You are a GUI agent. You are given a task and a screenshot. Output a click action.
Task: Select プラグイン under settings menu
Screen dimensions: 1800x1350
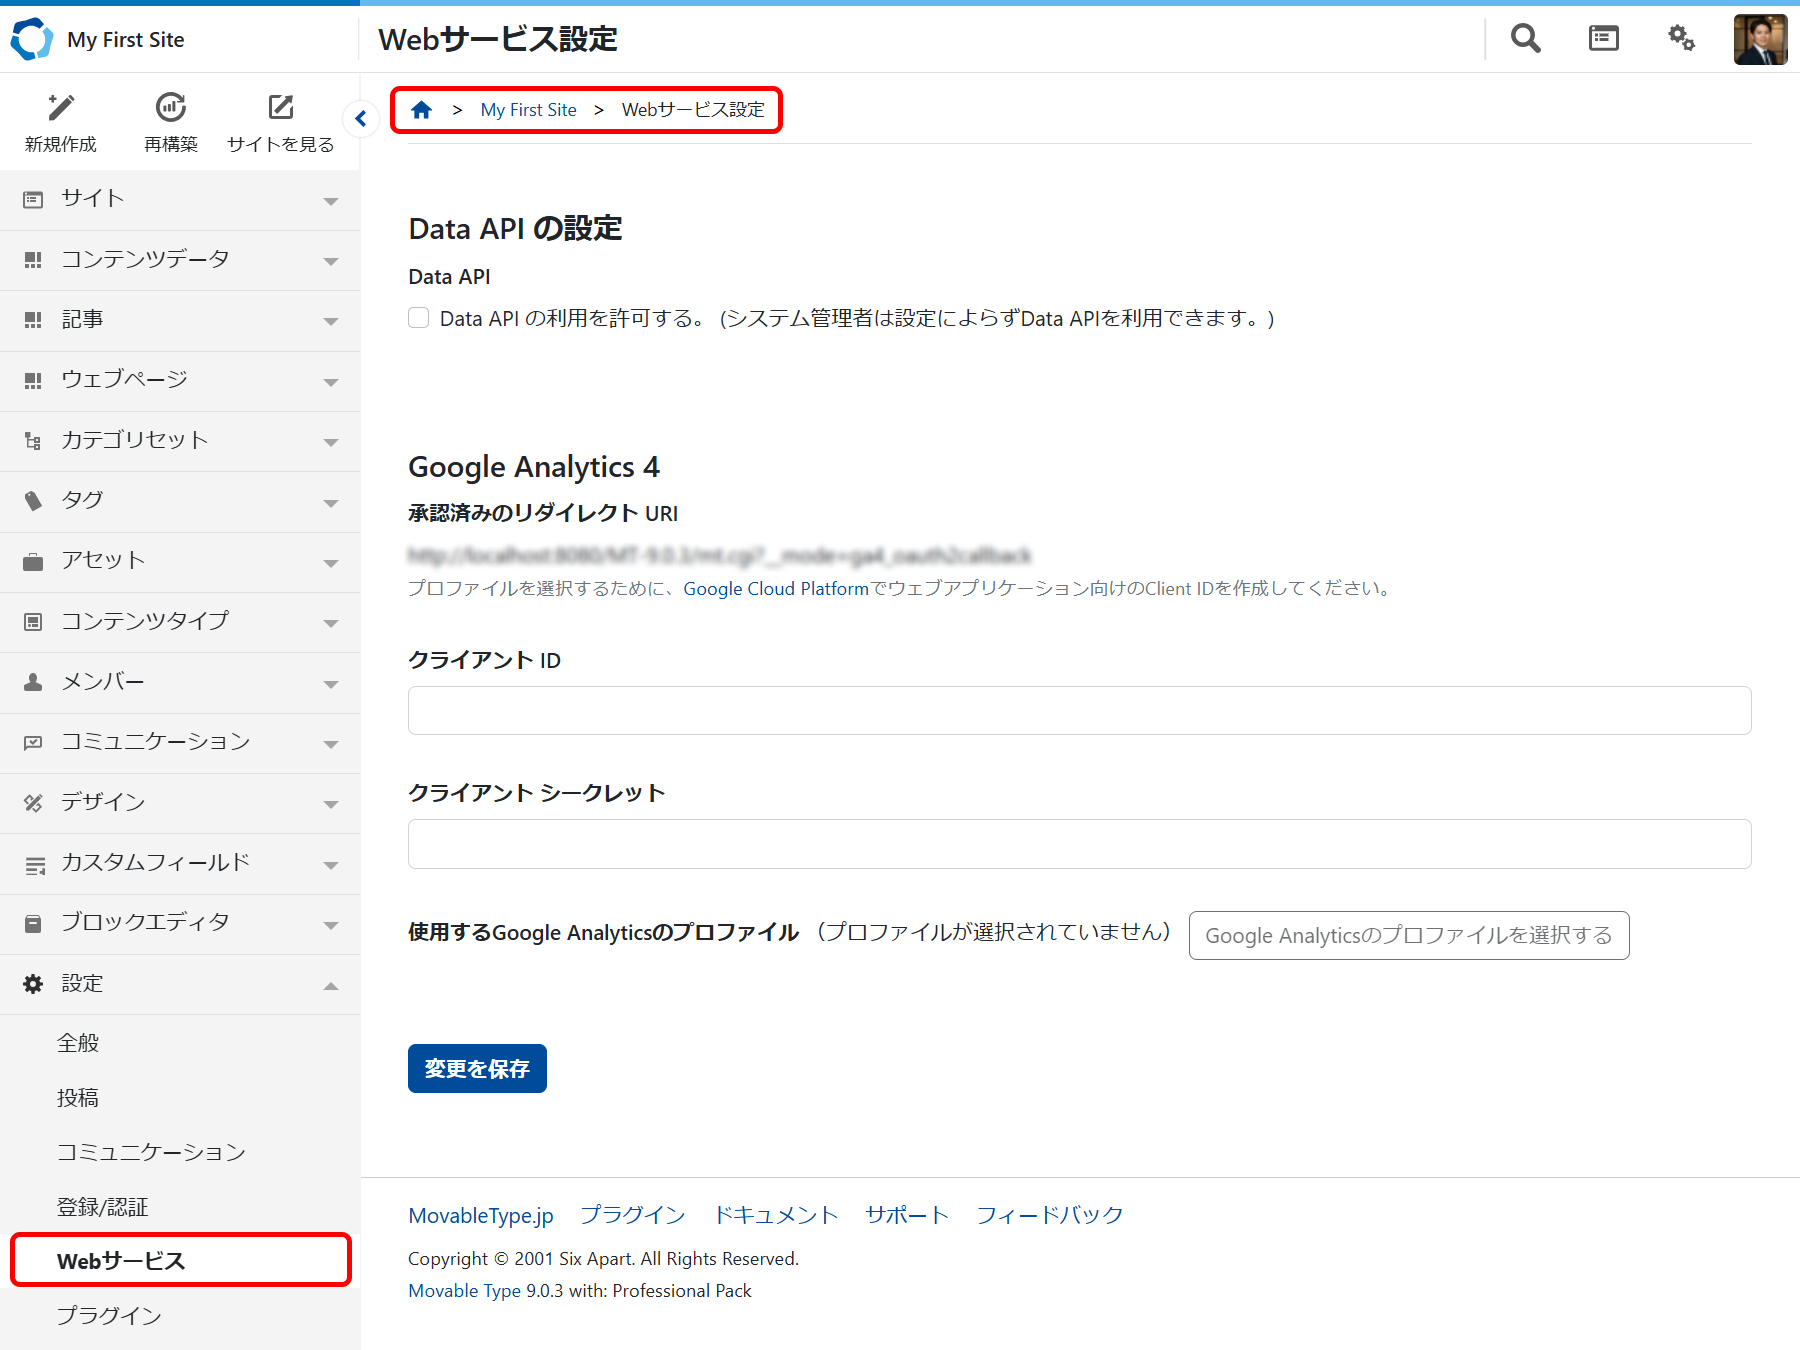pos(109,1315)
